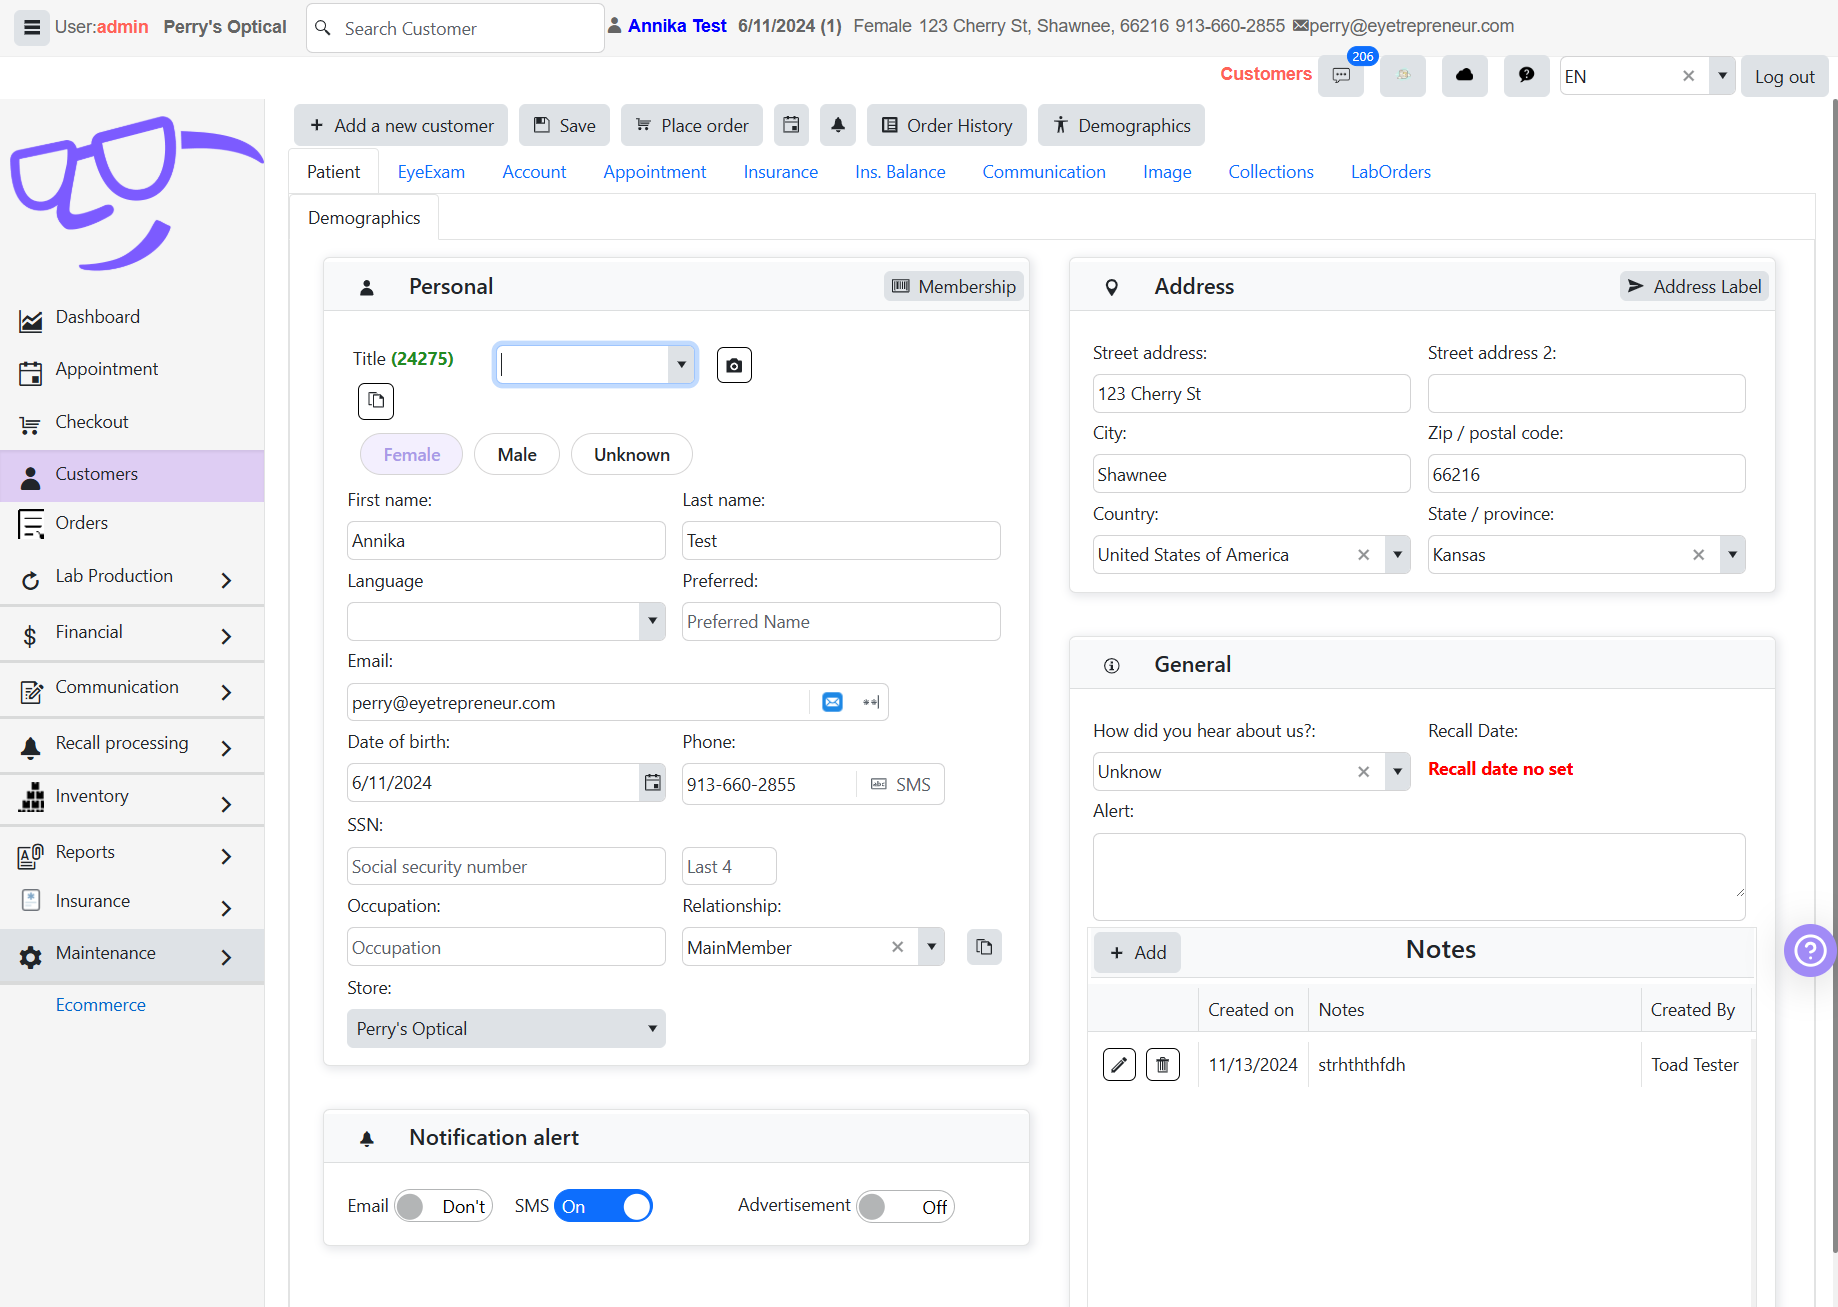The height and width of the screenshot is (1307, 1838).
Task: Open the EN language dropdown arrow
Action: [1722, 76]
